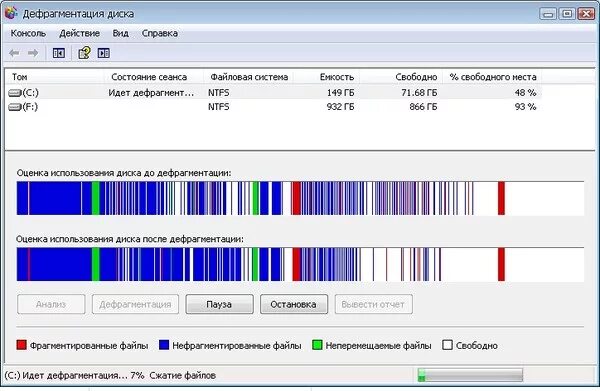Screen dimensions: 600x391
Task: Select the (F:) drive icon
Action: coord(15,107)
